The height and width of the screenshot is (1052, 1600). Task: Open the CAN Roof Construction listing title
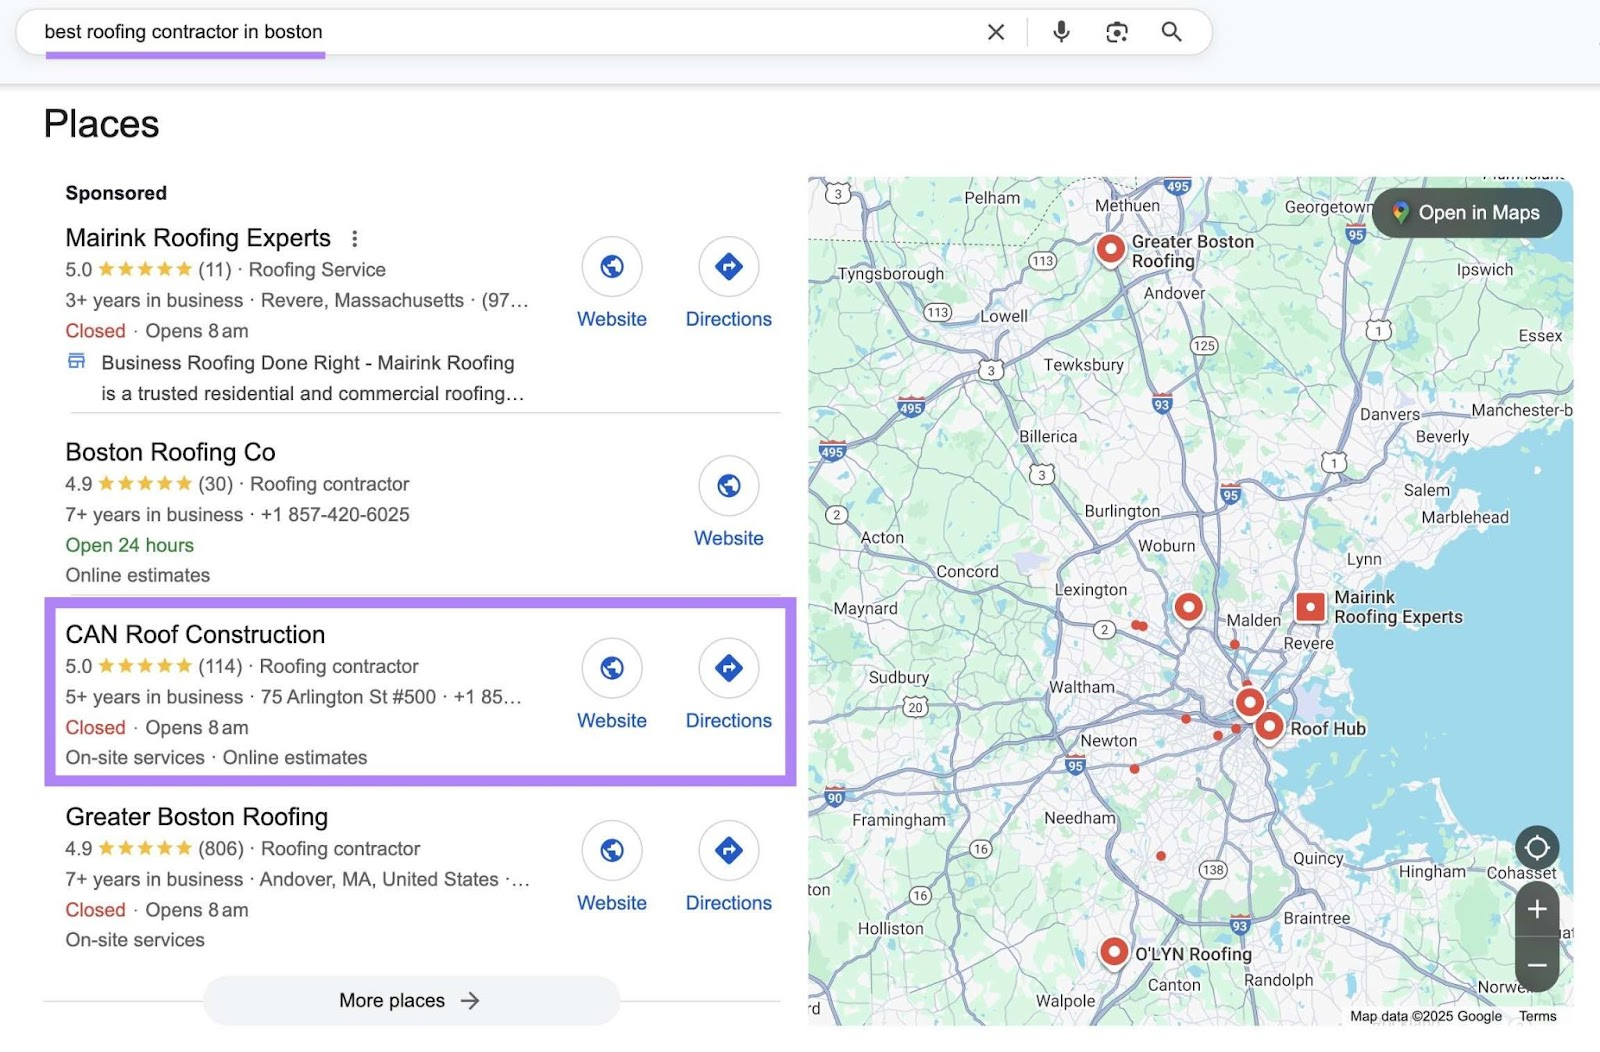click(195, 635)
